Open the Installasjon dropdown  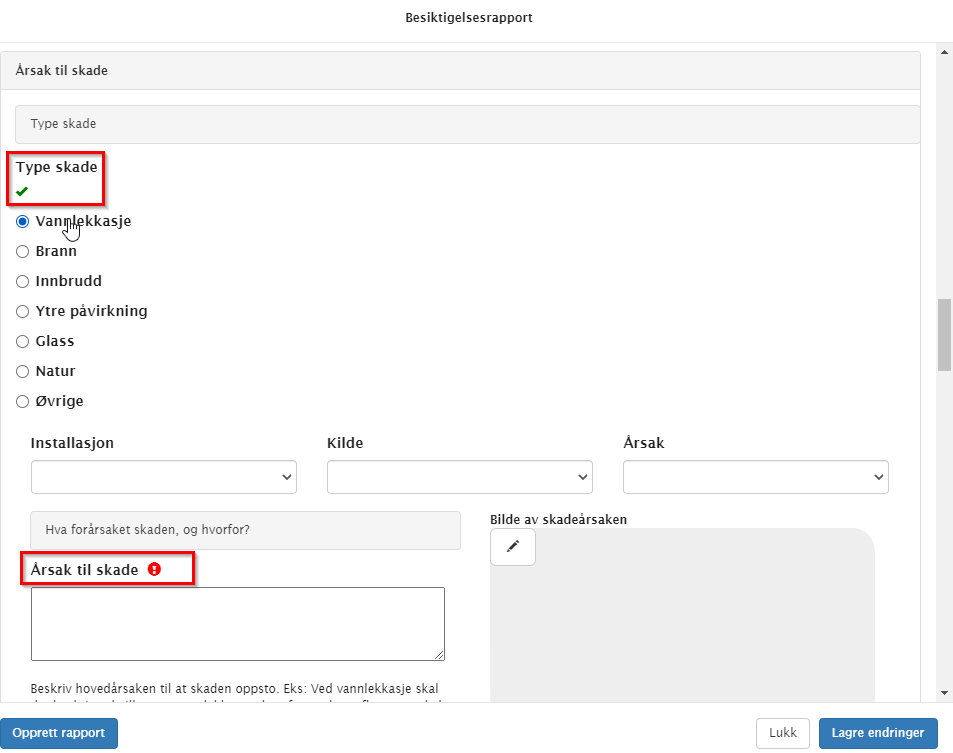164,477
